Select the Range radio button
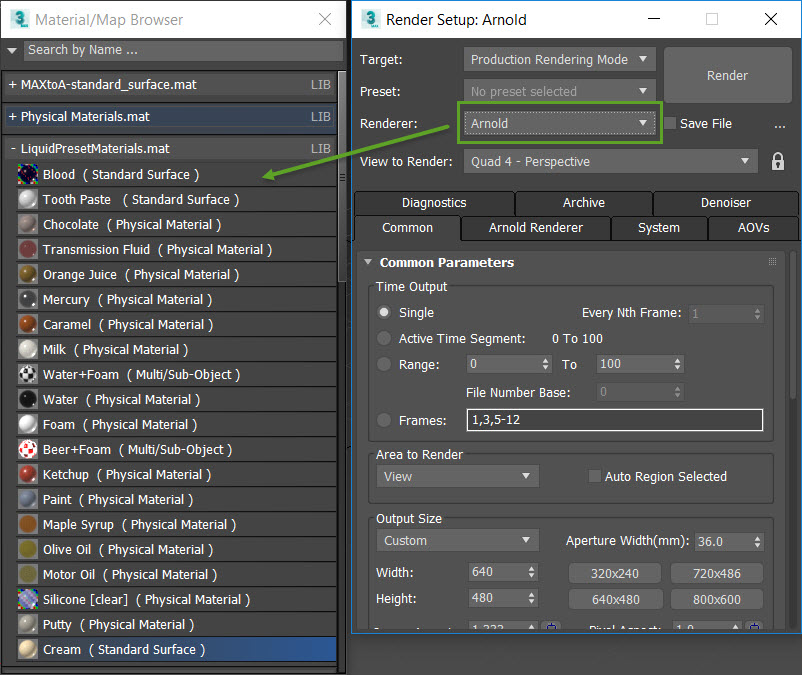This screenshot has width=802, height=675. (x=384, y=365)
